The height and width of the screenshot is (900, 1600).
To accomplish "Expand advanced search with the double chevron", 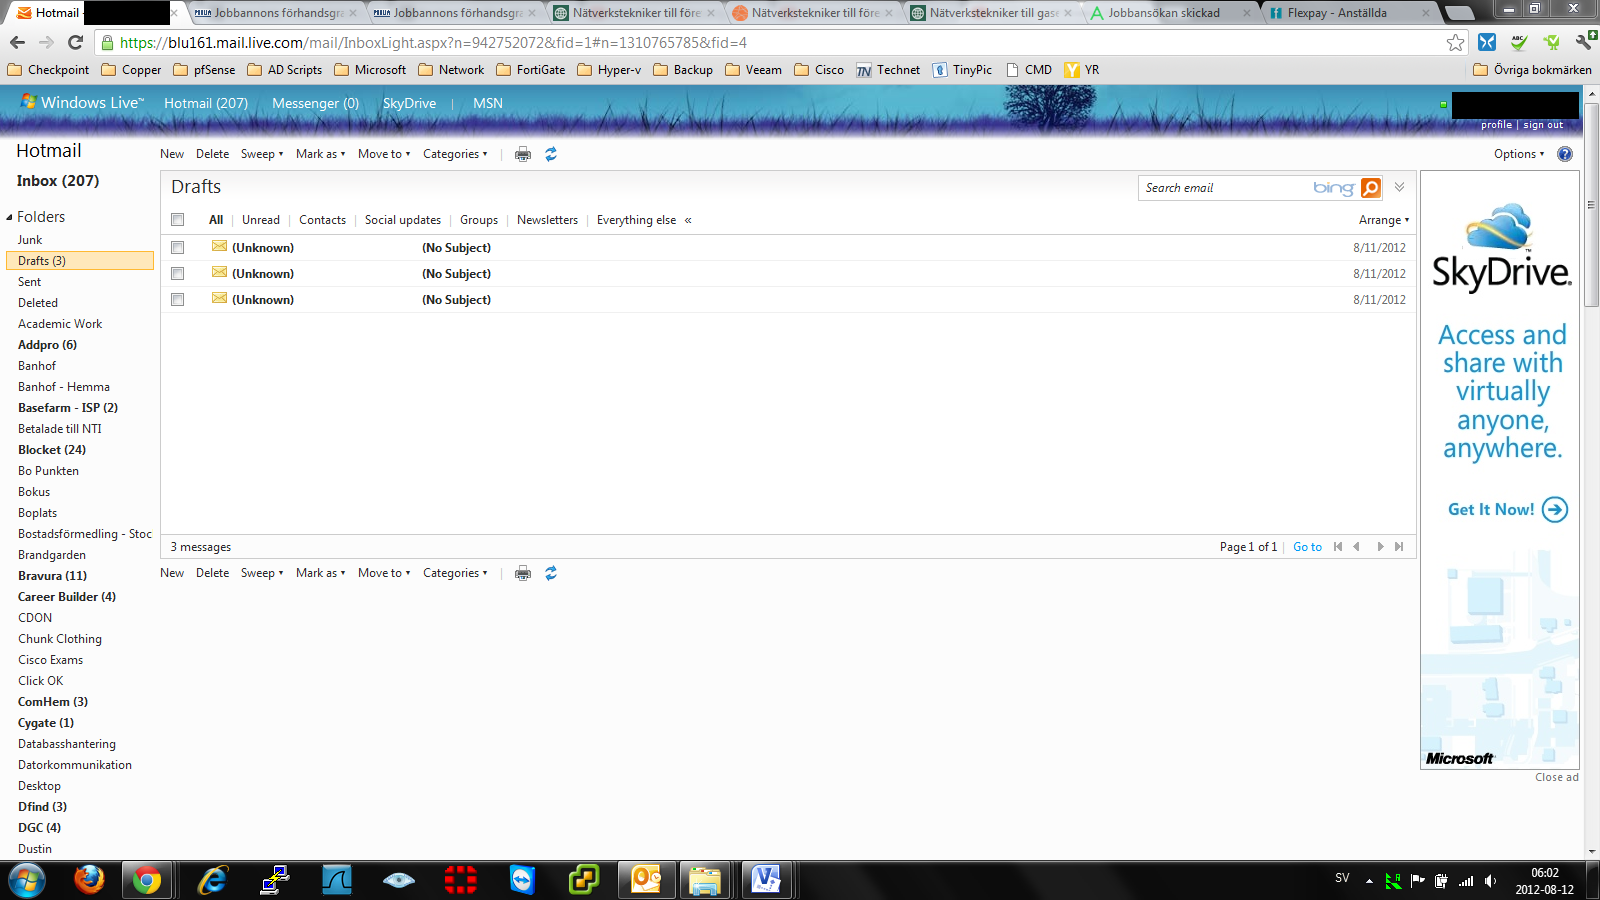I will pos(1399,187).
